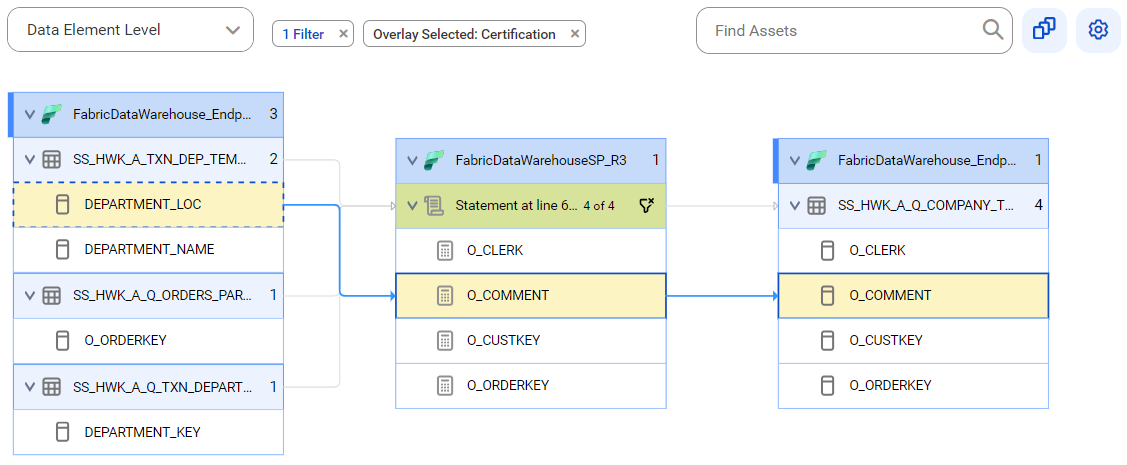This screenshot has width=1127, height=465.
Task: Click the right O_ORDERKEY column icon
Action: [x=827, y=385]
